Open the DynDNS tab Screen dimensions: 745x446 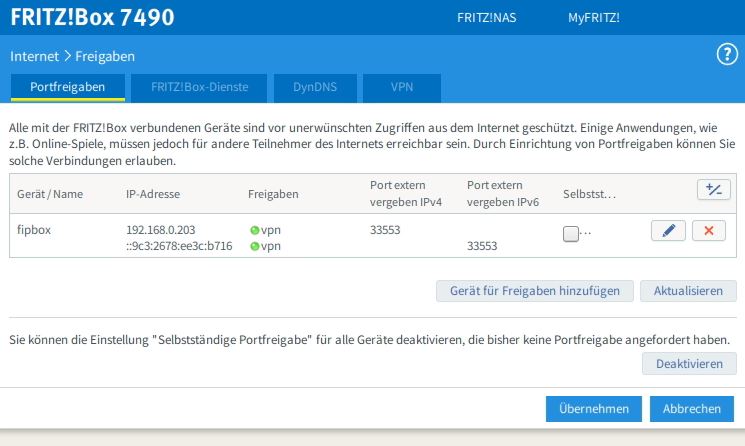[x=314, y=87]
